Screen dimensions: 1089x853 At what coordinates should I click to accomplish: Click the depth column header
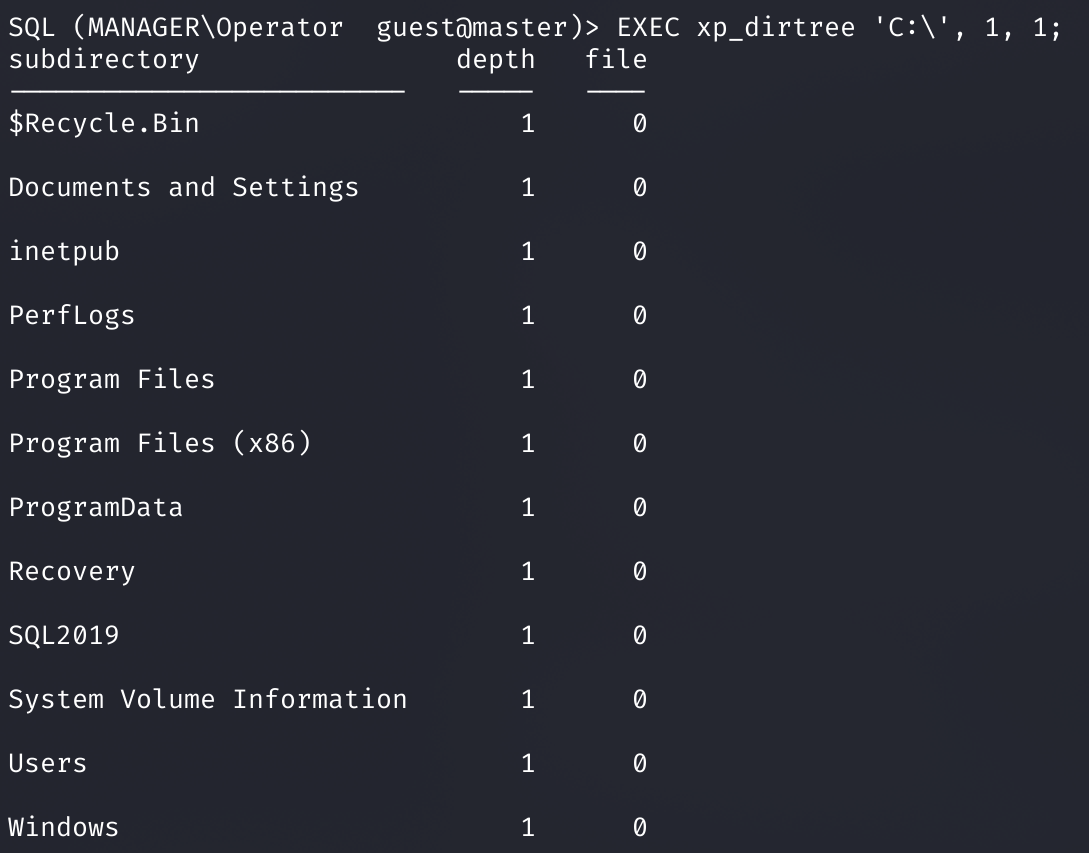click(x=496, y=60)
